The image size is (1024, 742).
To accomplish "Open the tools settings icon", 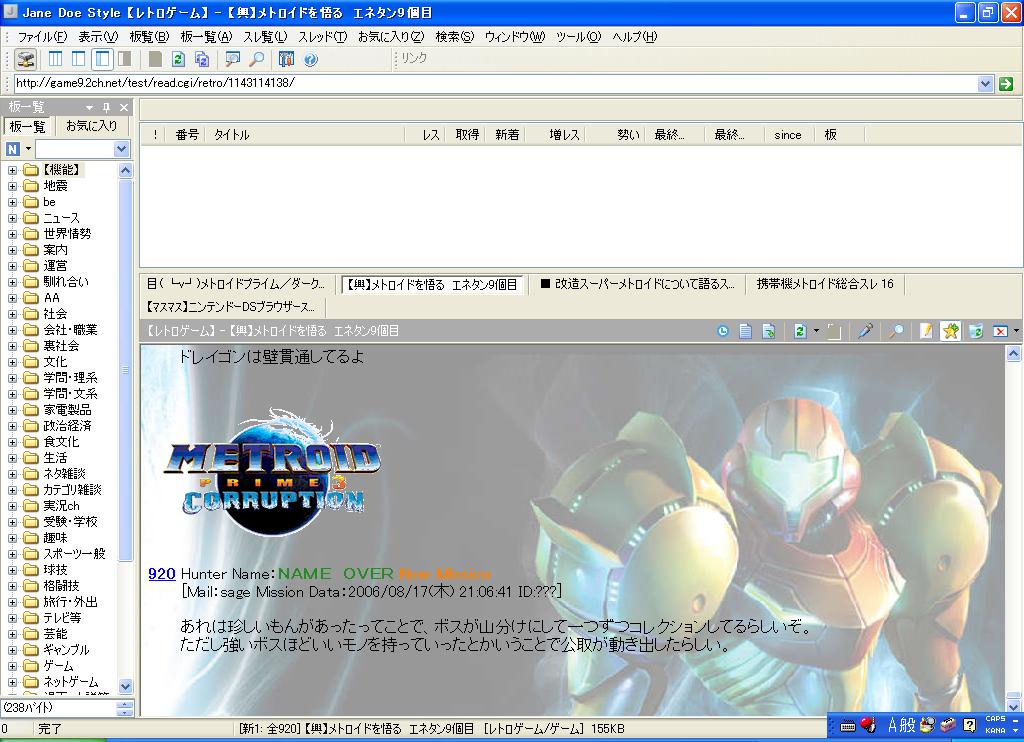I will [286, 59].
